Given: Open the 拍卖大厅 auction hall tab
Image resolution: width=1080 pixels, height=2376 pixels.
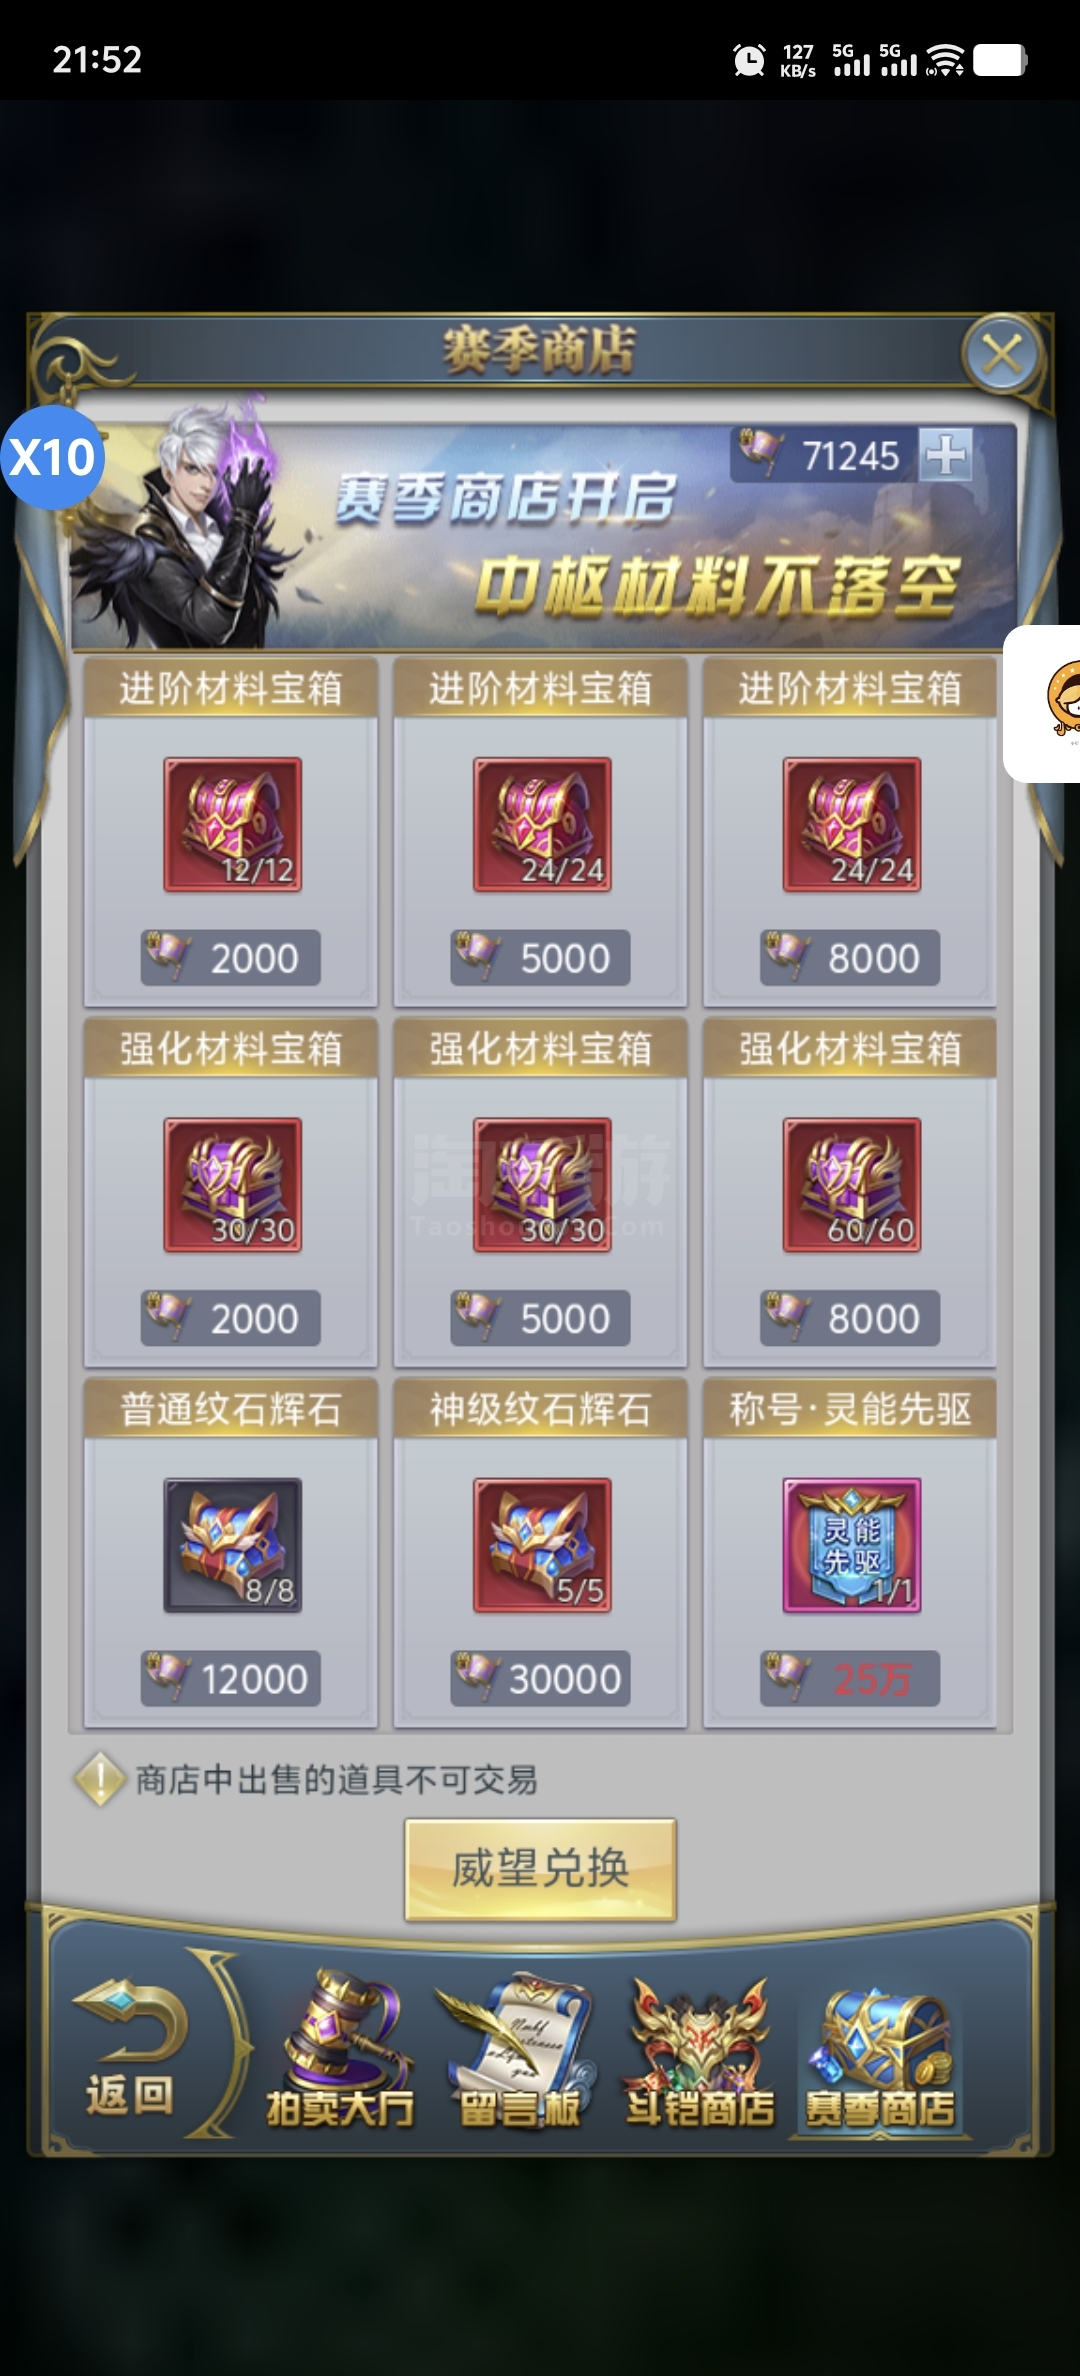Looking at the screenshot, I should tap(340, 2050).
